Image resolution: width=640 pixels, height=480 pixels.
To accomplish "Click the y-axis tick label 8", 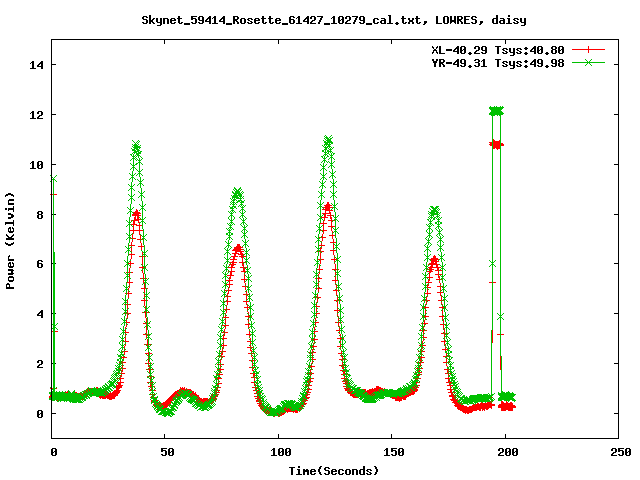I will pos(38,214).
